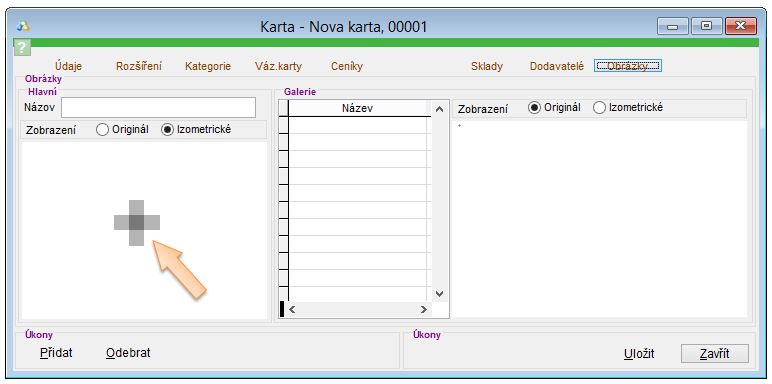The width and height of the screenshot is (772, 384).
Task: Open the Dodavatelé tab
Action: pos(557,66)
